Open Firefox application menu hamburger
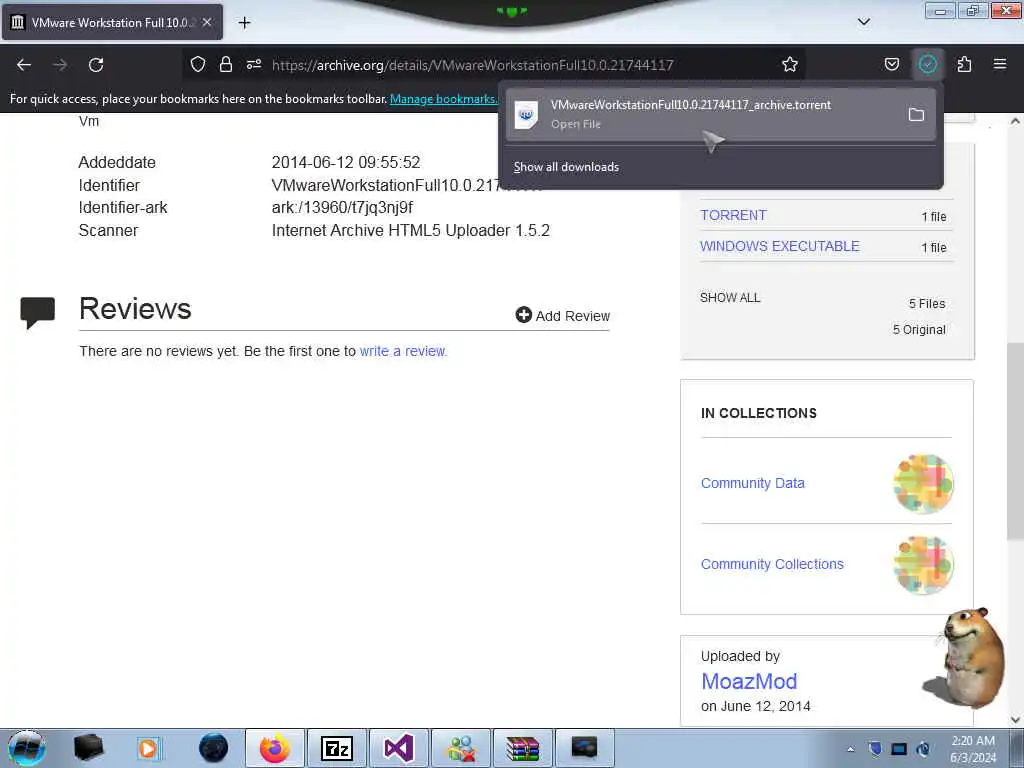This screenshot has height=768, width=1024. pos(1000,64)
